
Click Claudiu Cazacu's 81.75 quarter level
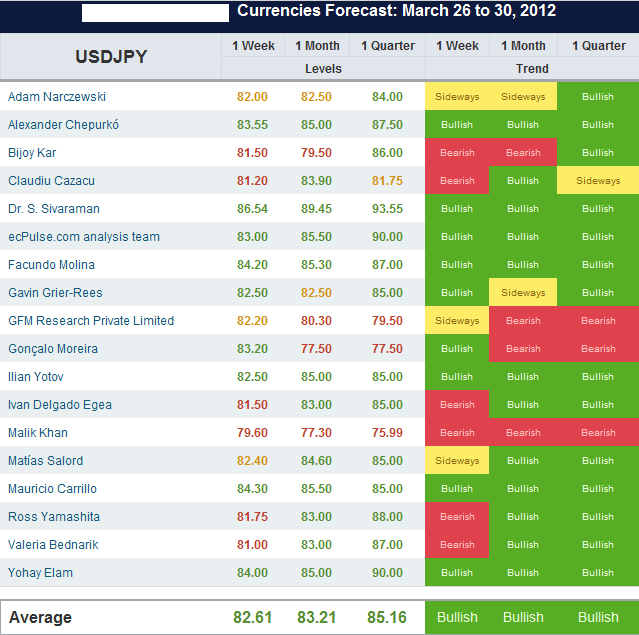tap(387, 181)
